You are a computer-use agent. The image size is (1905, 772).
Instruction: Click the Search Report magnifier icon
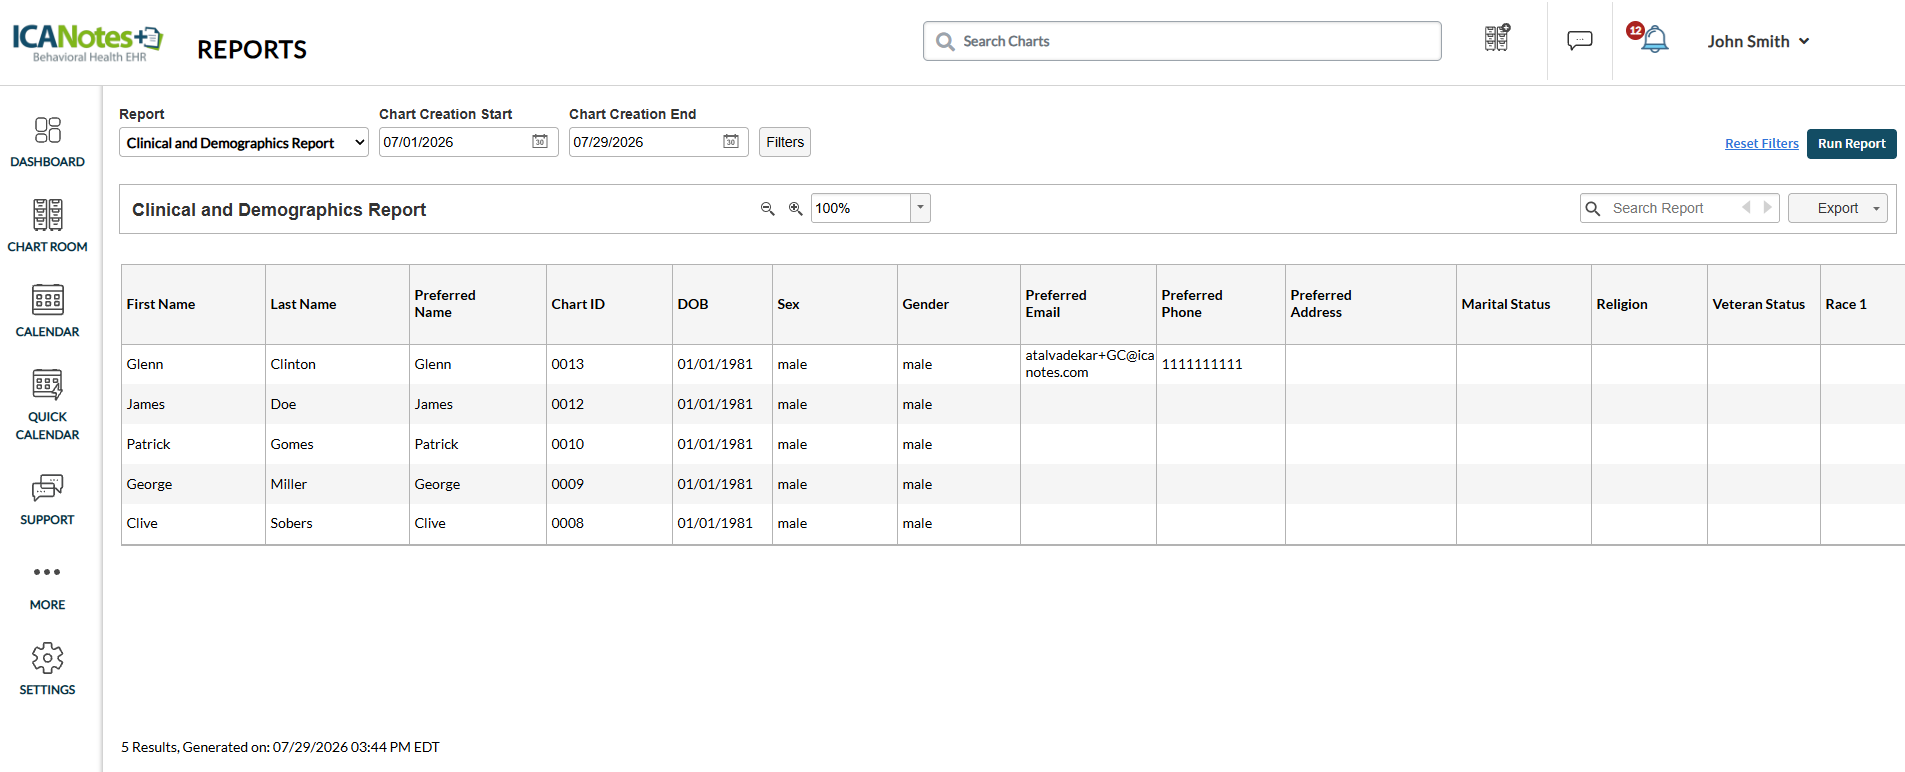[x=1593, y=208]
